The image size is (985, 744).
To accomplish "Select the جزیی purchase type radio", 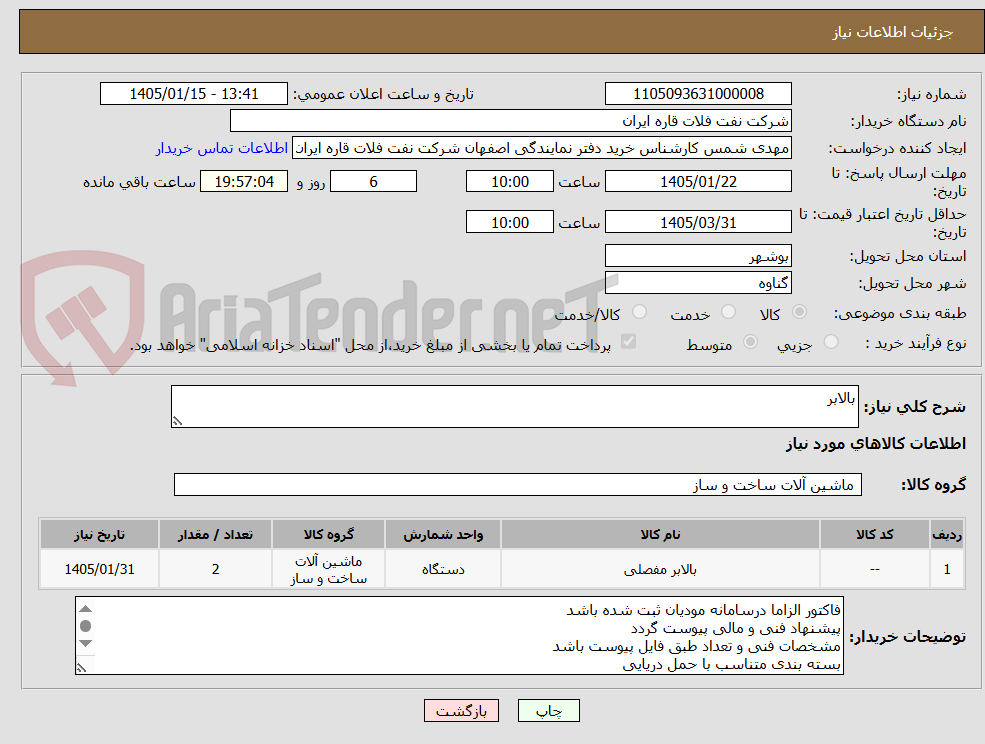I will tap(830, 342).
